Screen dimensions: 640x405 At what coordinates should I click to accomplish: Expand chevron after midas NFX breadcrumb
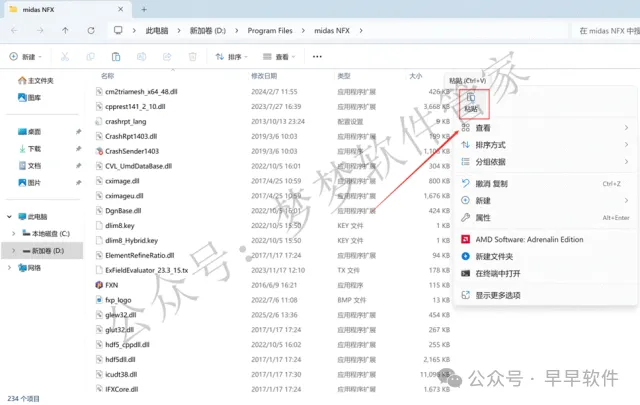click(x=361, y=31)
